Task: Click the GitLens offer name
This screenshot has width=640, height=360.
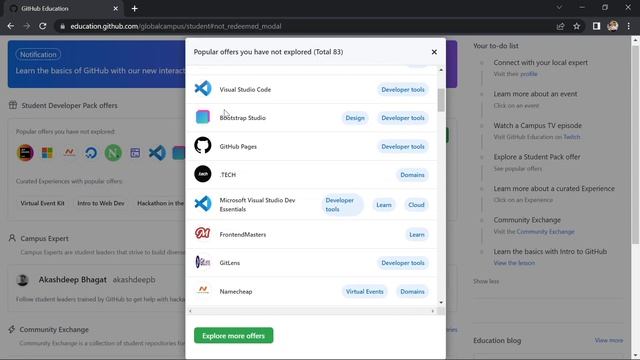Action: [229, 263]
